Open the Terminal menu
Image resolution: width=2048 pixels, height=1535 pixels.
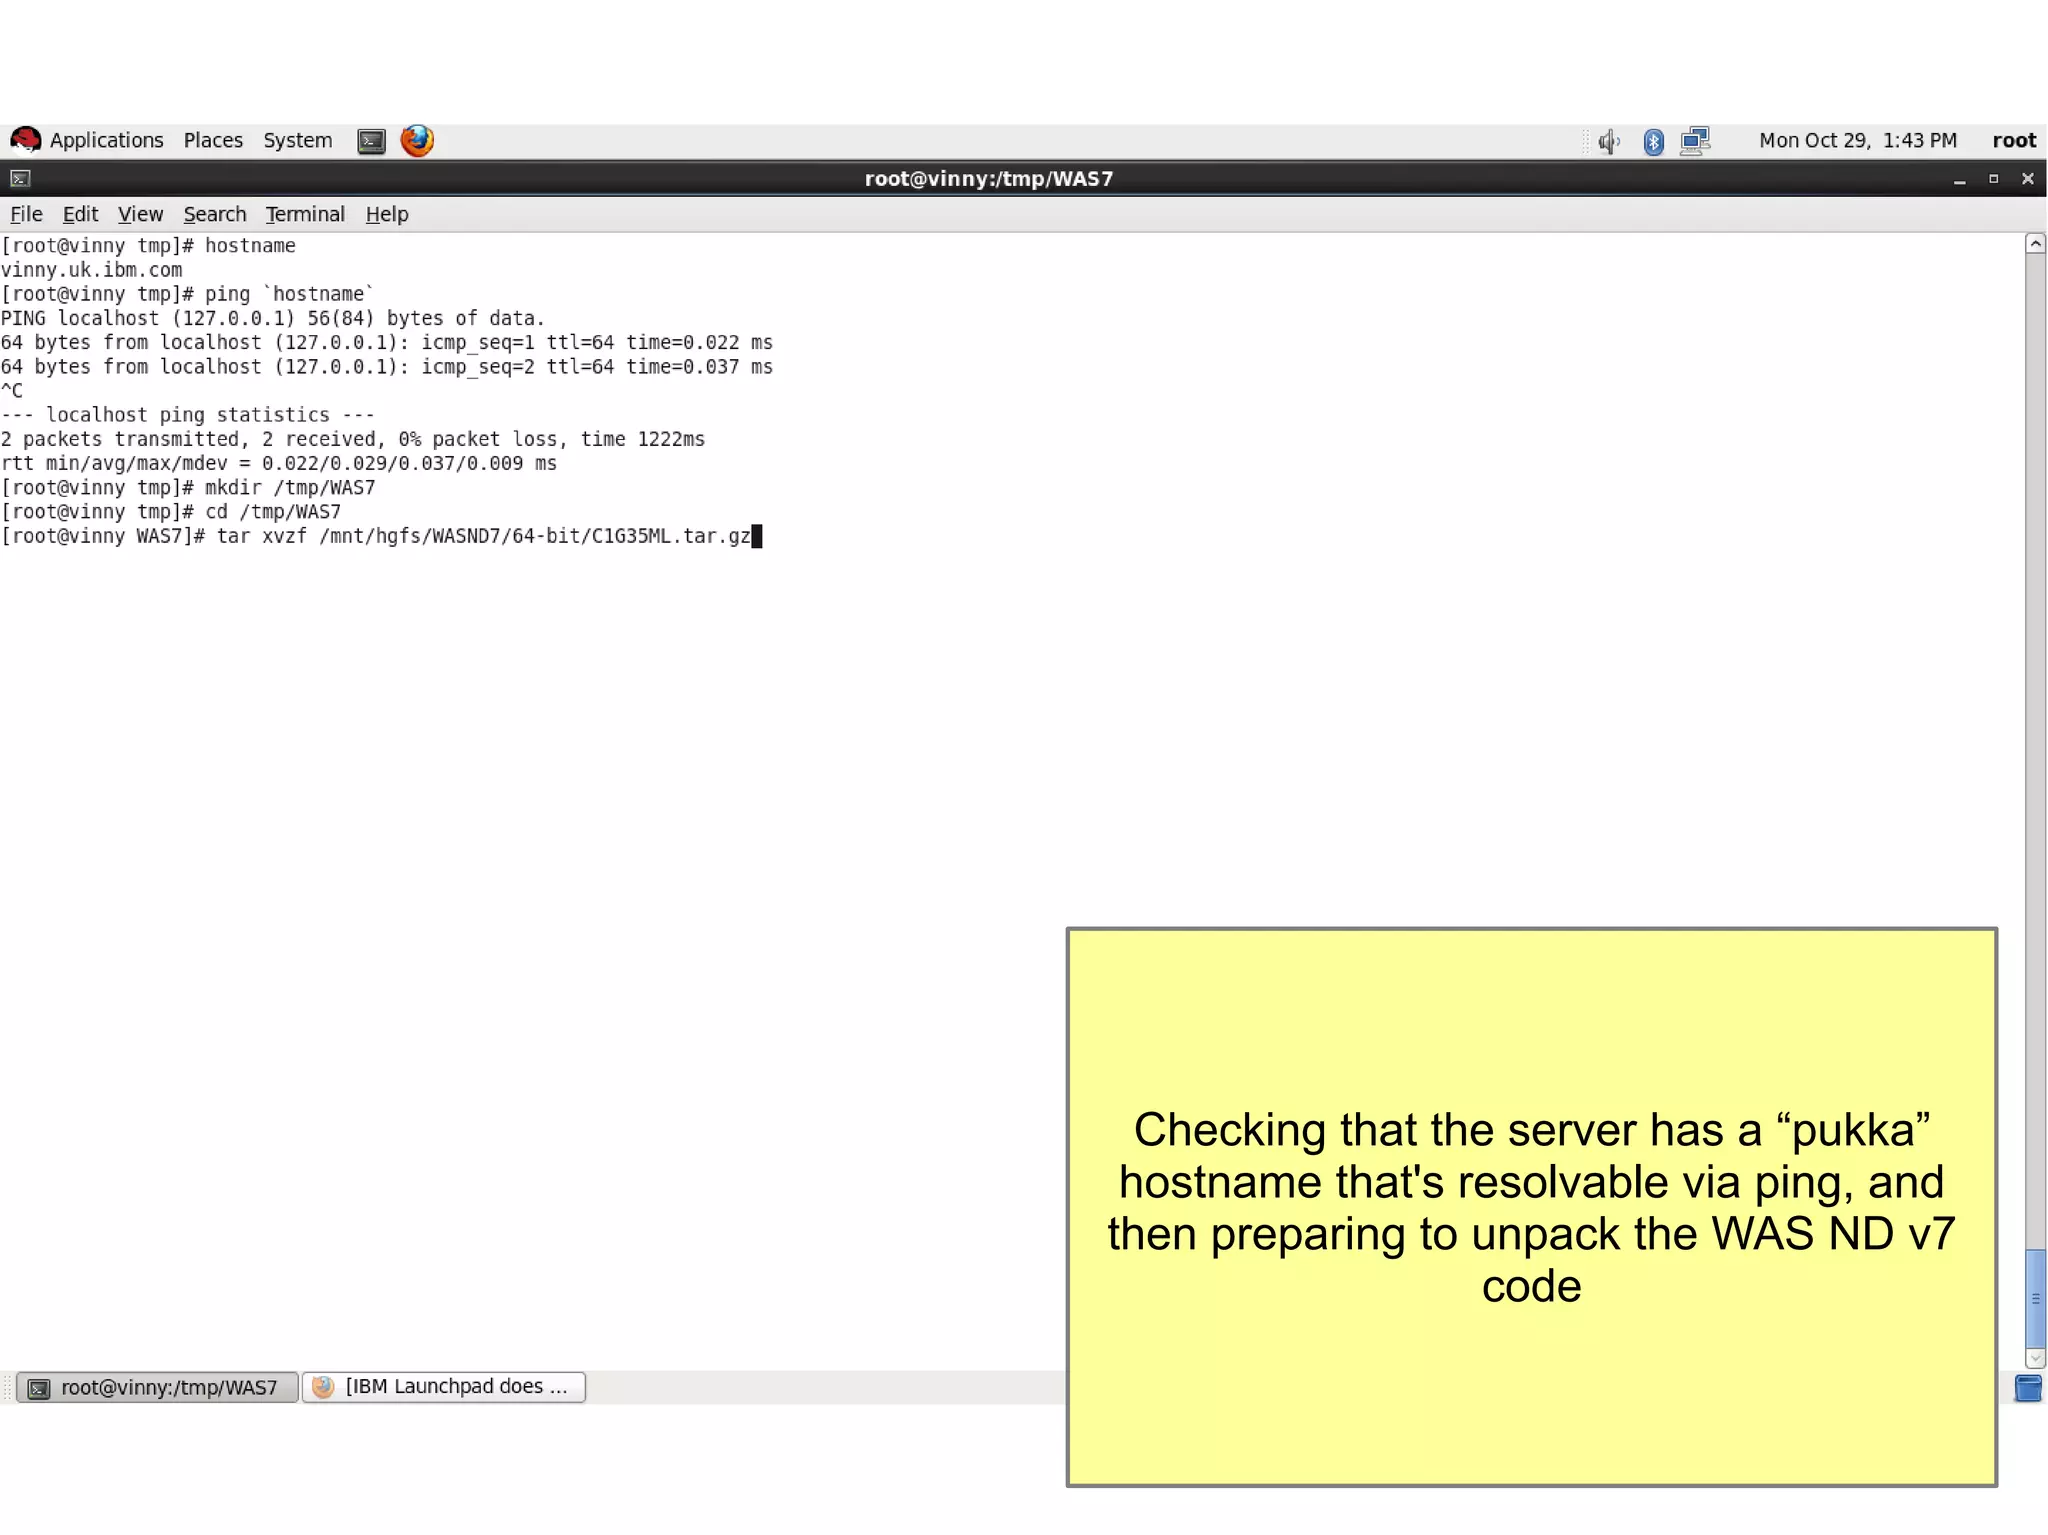point(304,214)
